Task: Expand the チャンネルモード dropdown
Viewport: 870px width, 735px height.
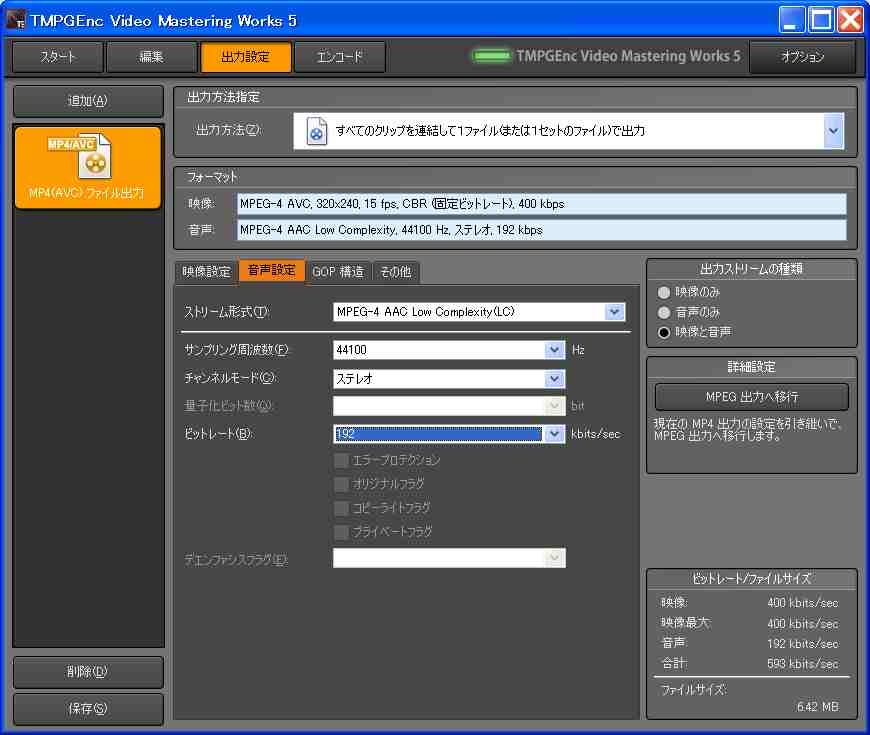Action: click(x=554, y=379)
